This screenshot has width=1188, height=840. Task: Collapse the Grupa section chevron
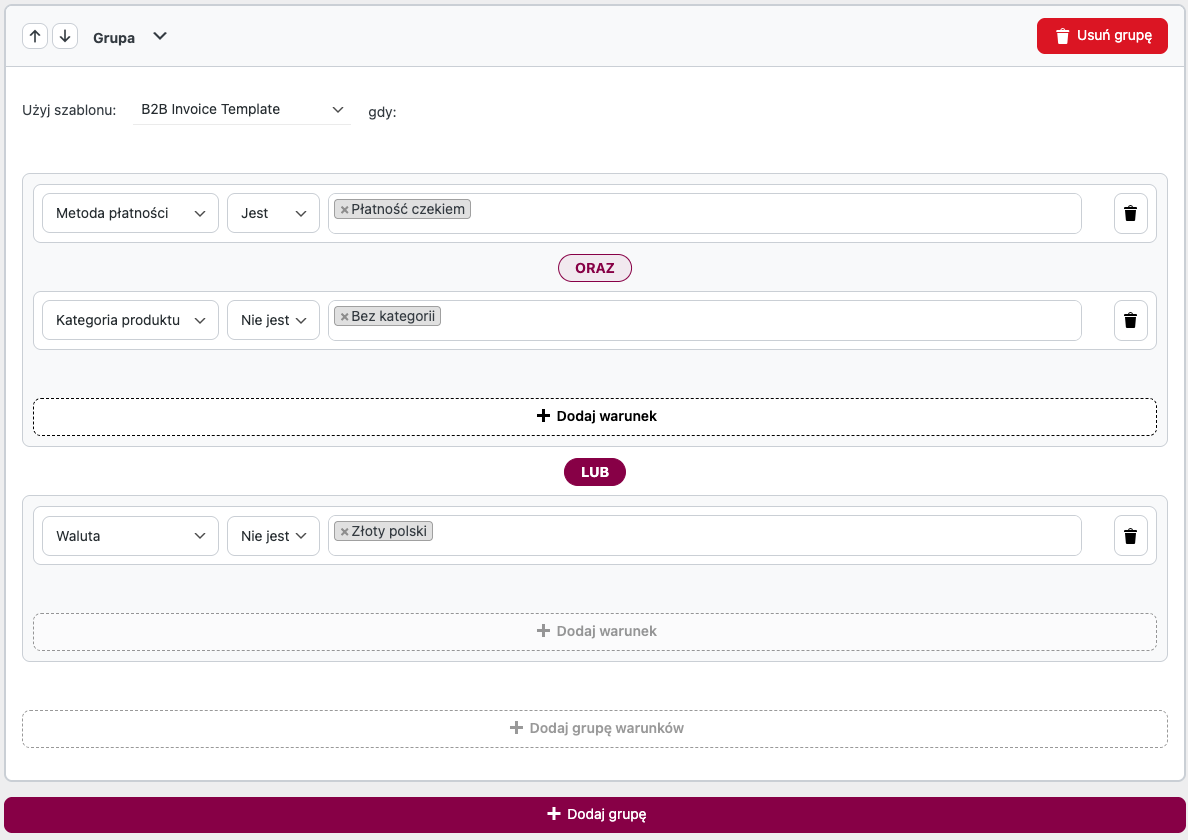[x=160, y=36]
